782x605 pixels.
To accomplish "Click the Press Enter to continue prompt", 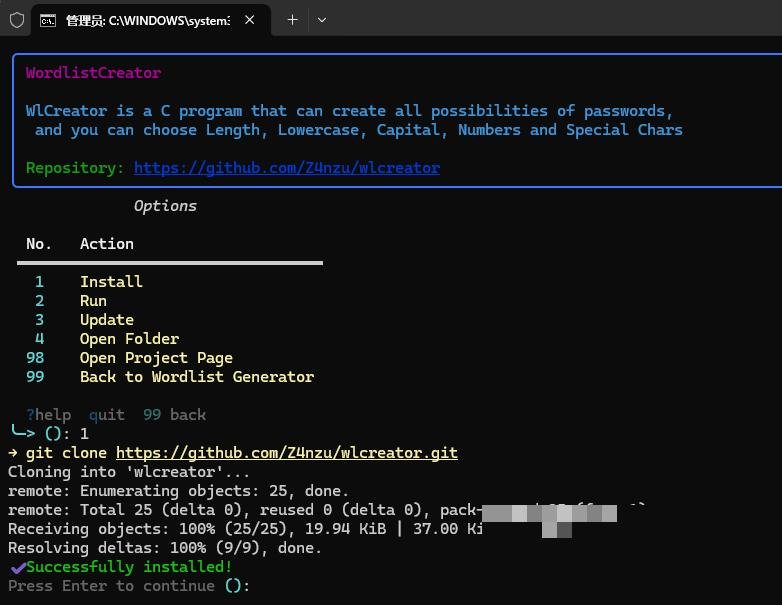I will (111, 586).
